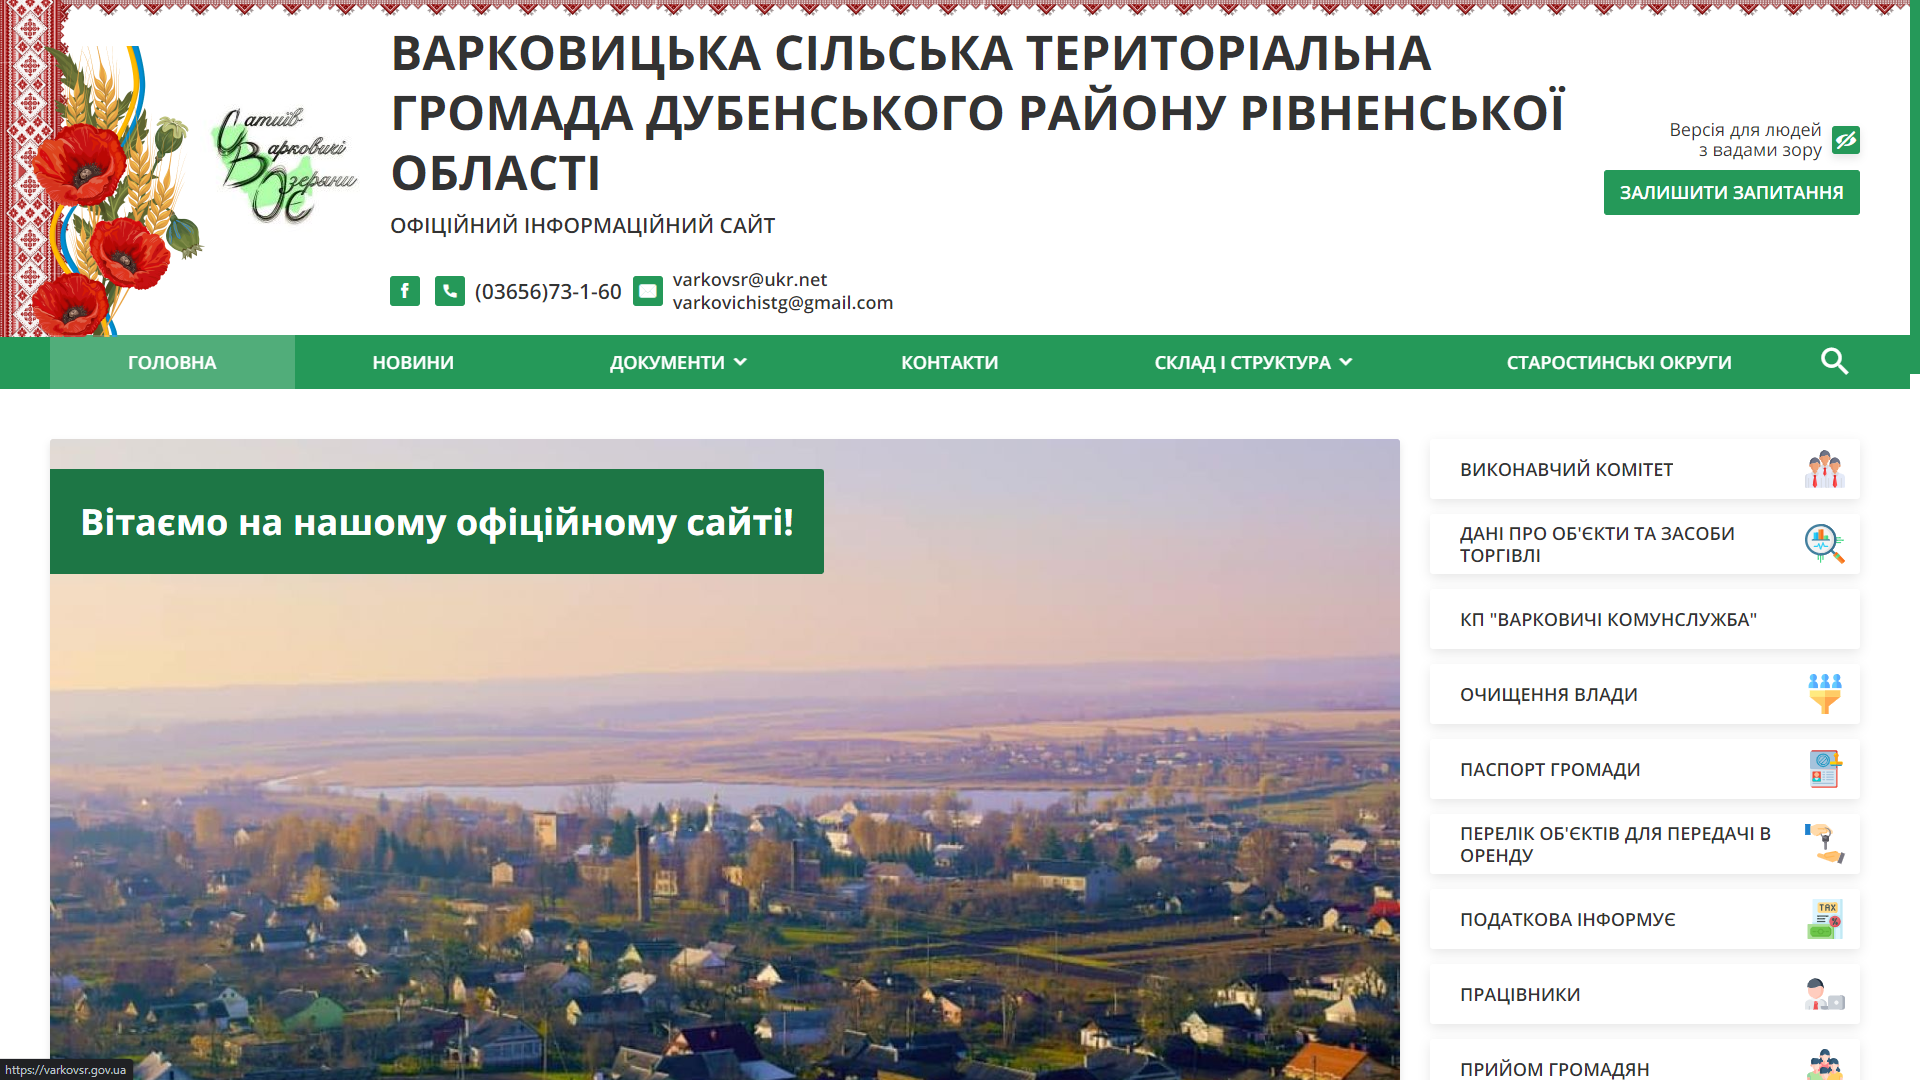Click the green email envelope icon
Screen dimensions: 1920x1080
[647, 291]
